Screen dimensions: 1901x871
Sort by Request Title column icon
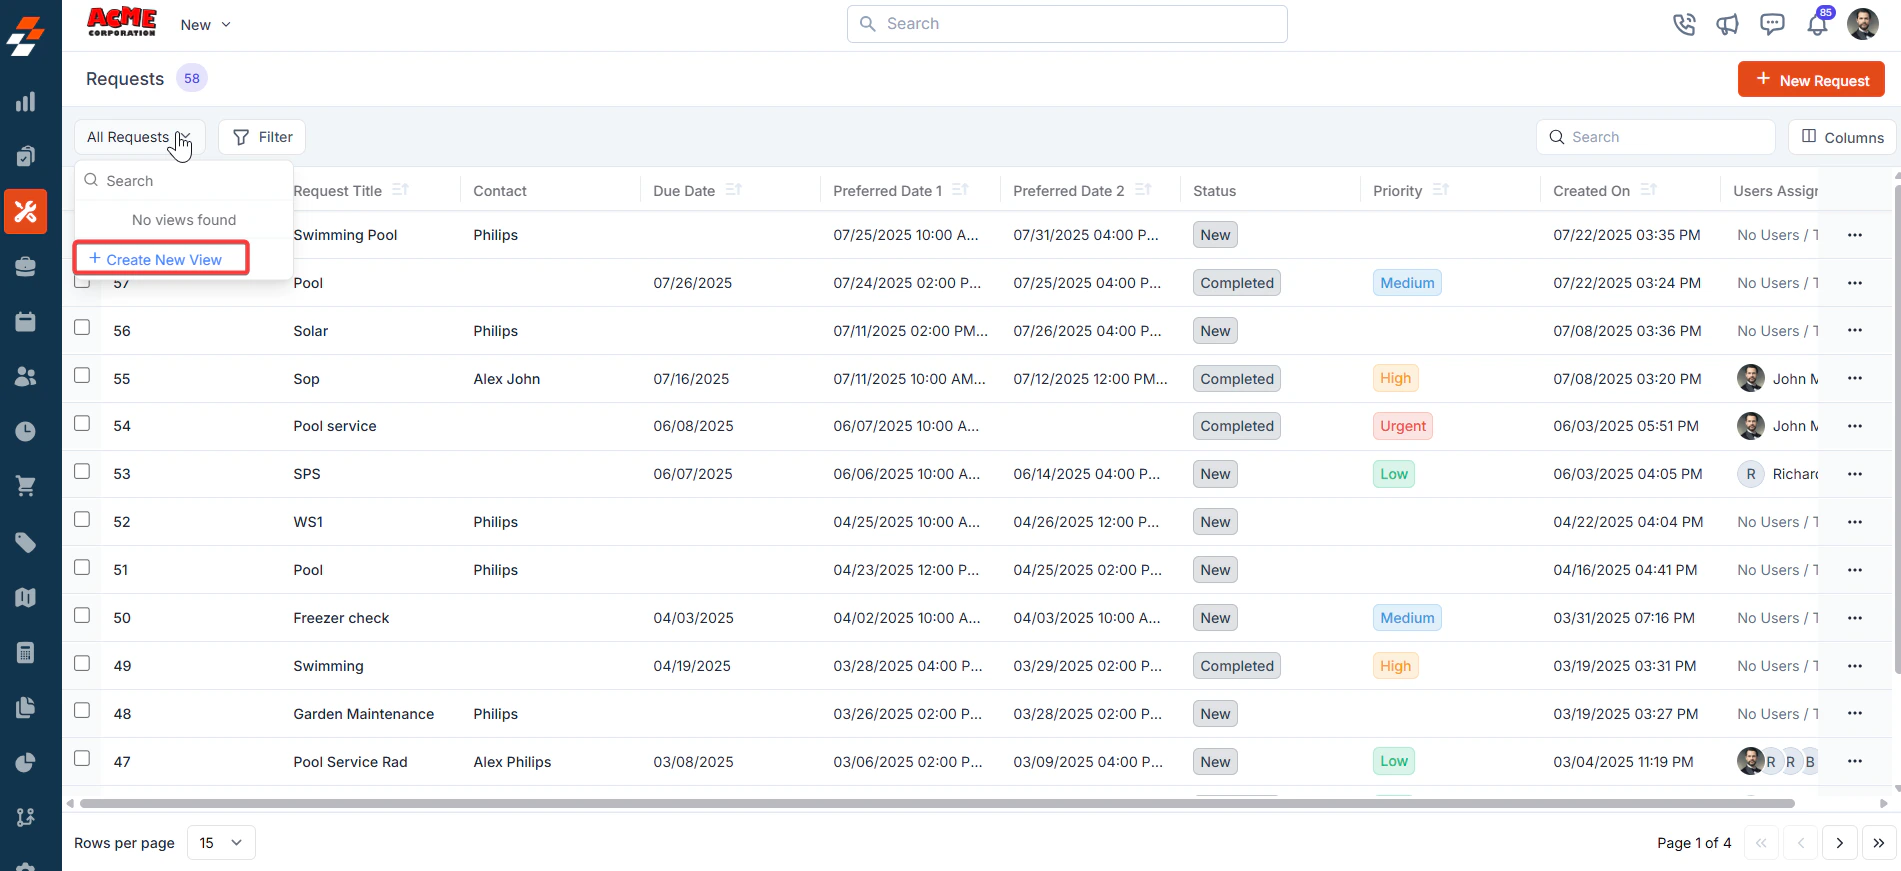point(400,190)
